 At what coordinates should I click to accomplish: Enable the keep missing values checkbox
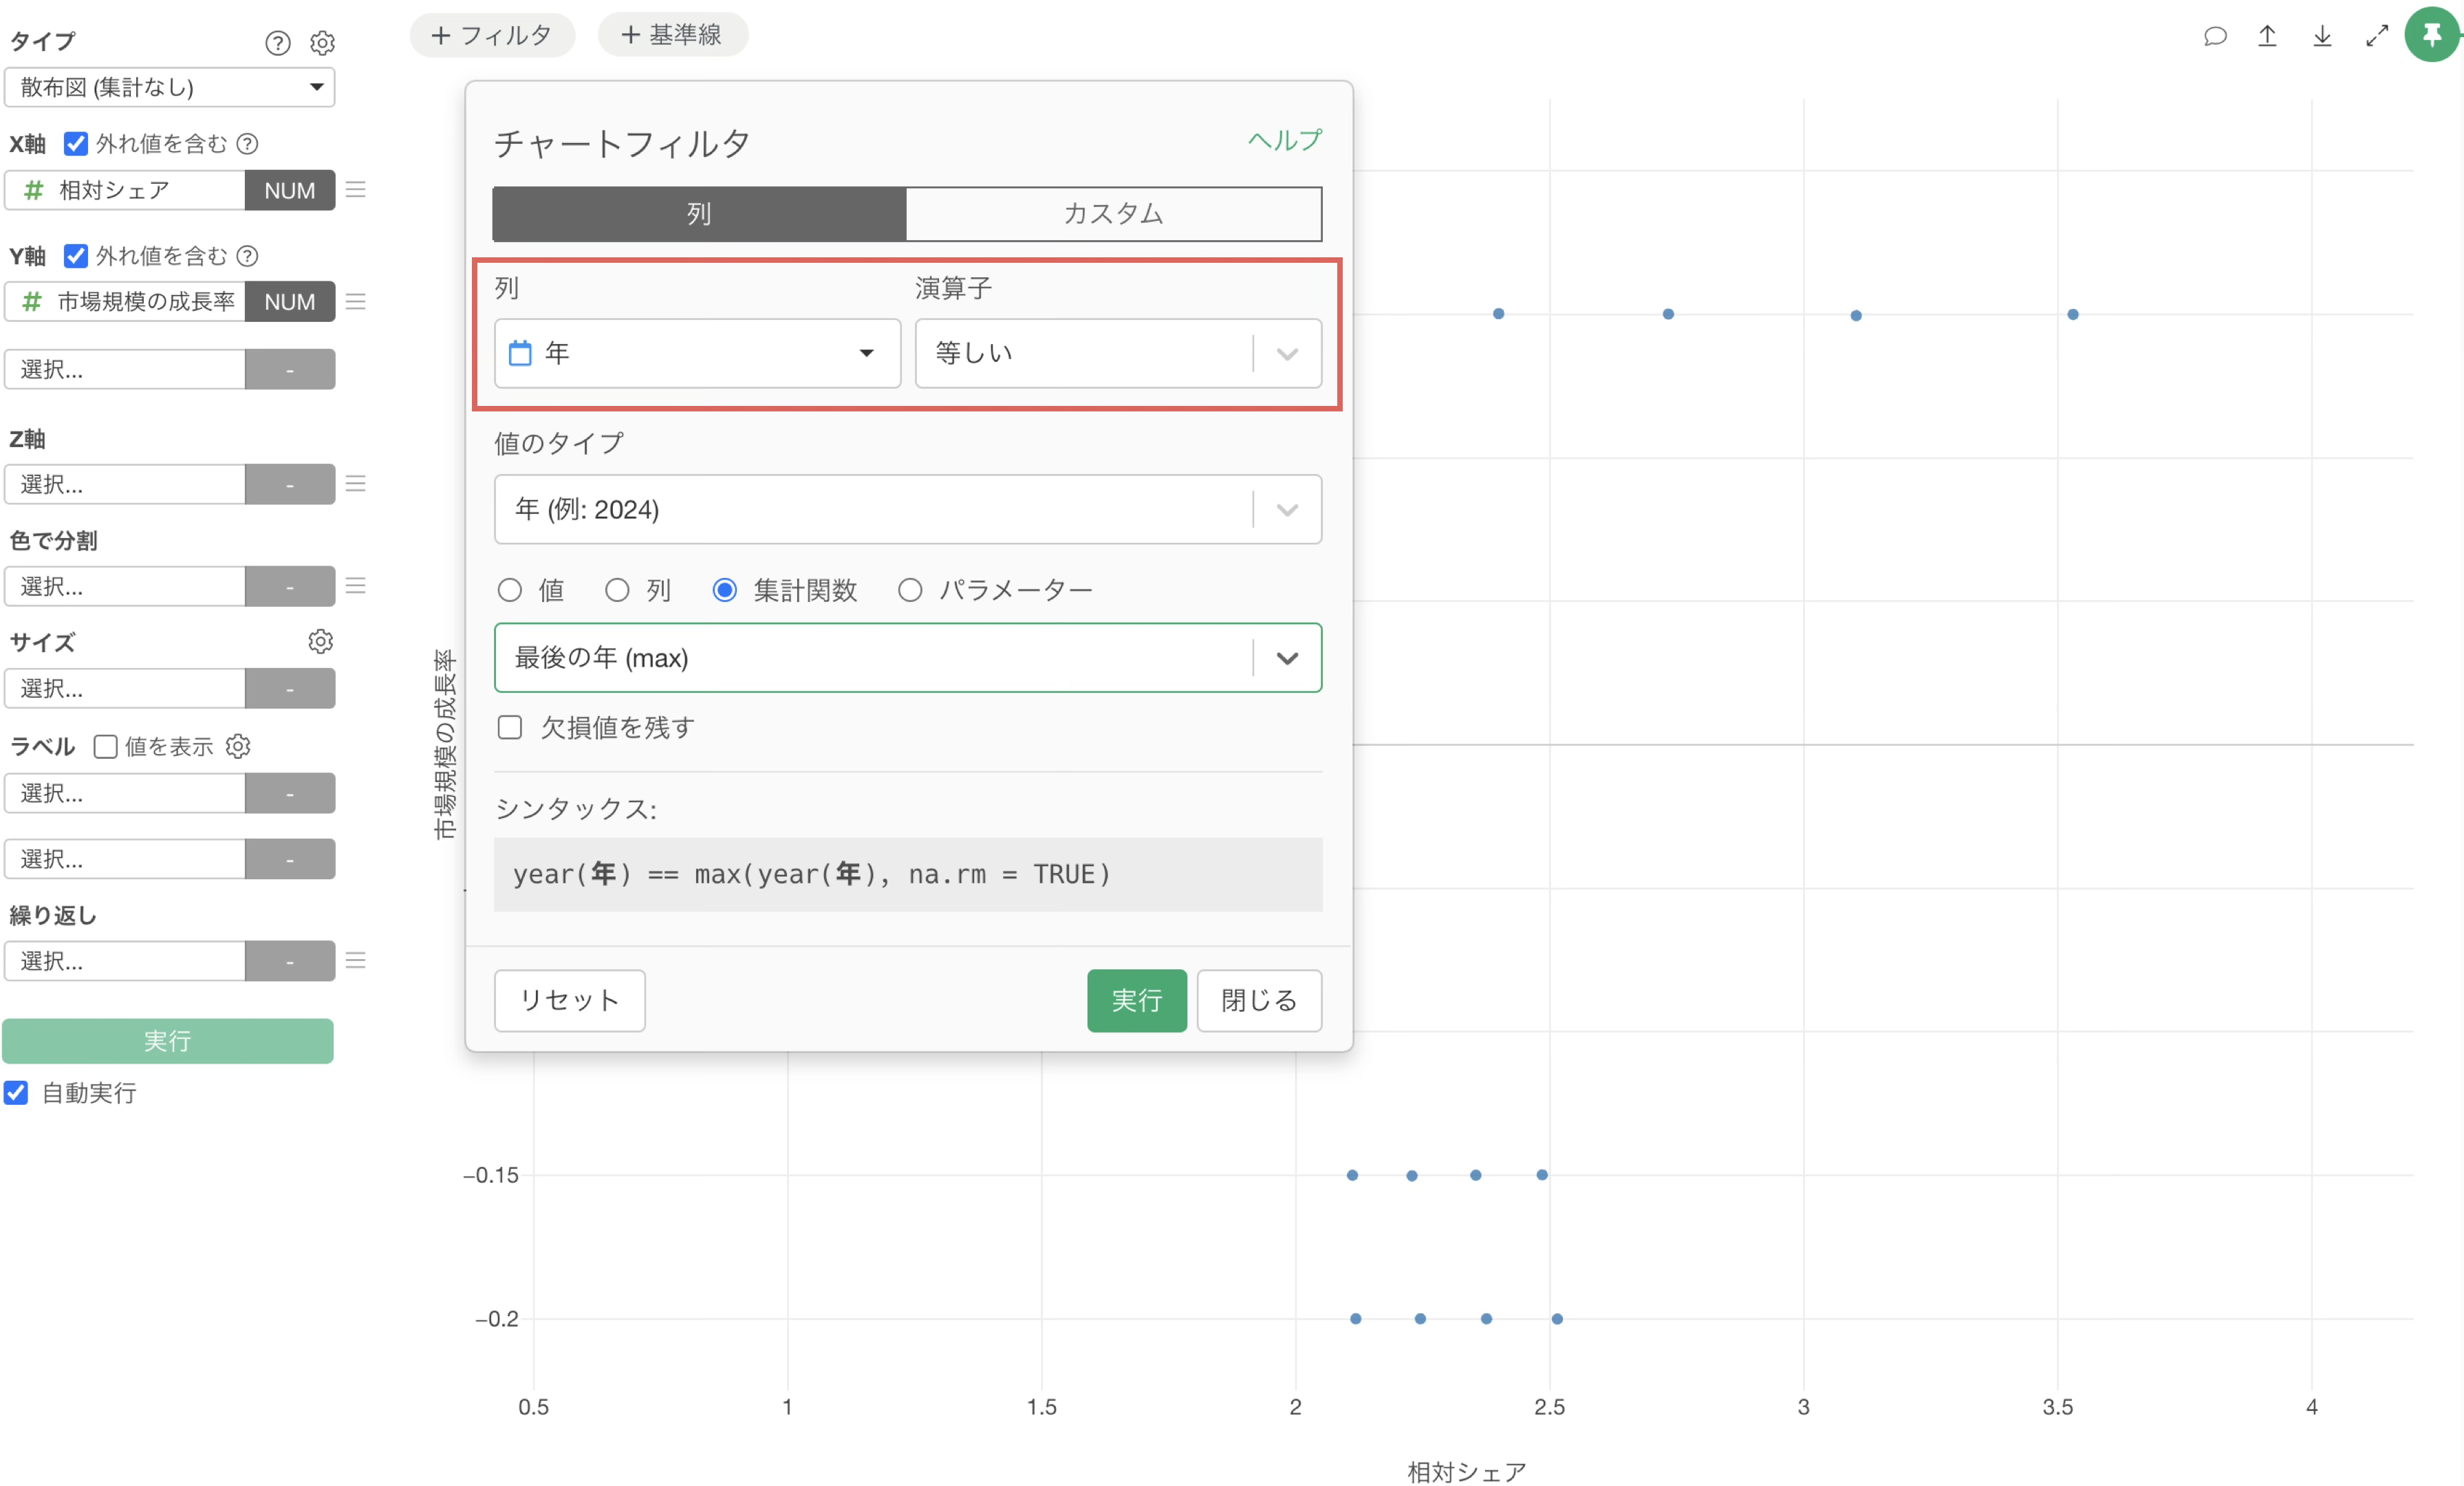click(510, 727)
